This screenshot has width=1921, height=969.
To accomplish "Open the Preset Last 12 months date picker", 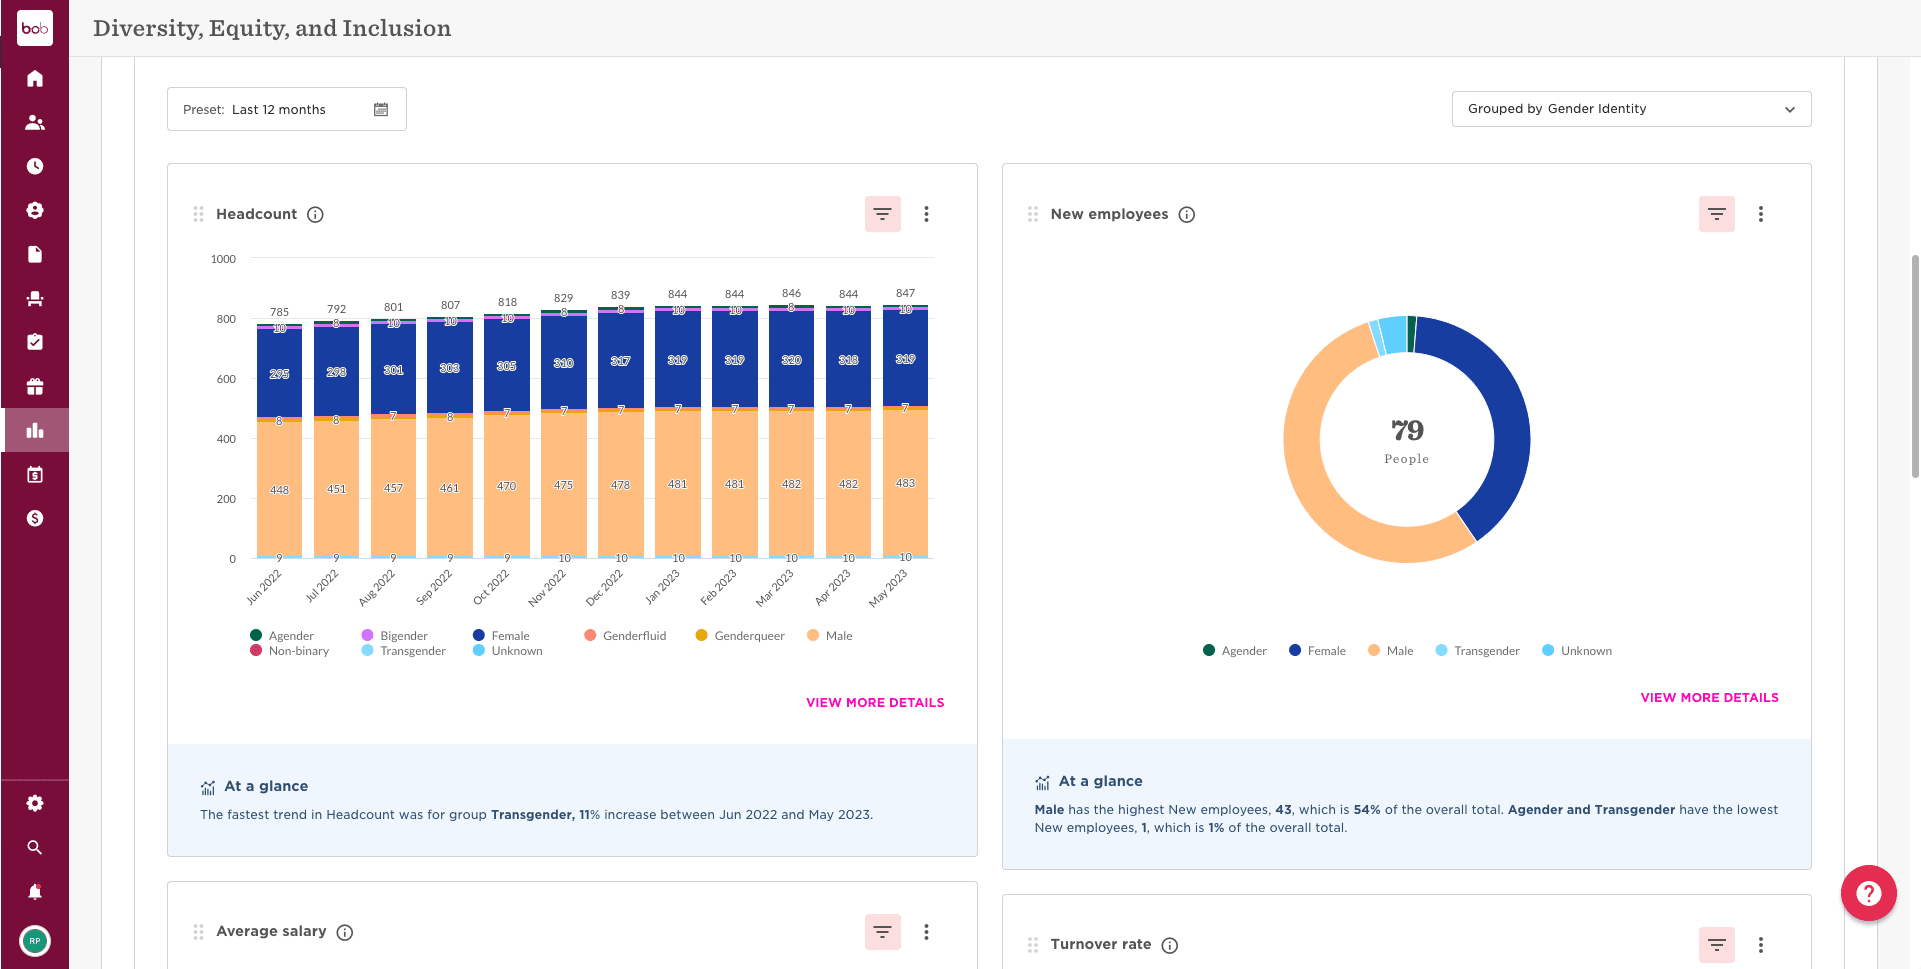I will (286, 109).
